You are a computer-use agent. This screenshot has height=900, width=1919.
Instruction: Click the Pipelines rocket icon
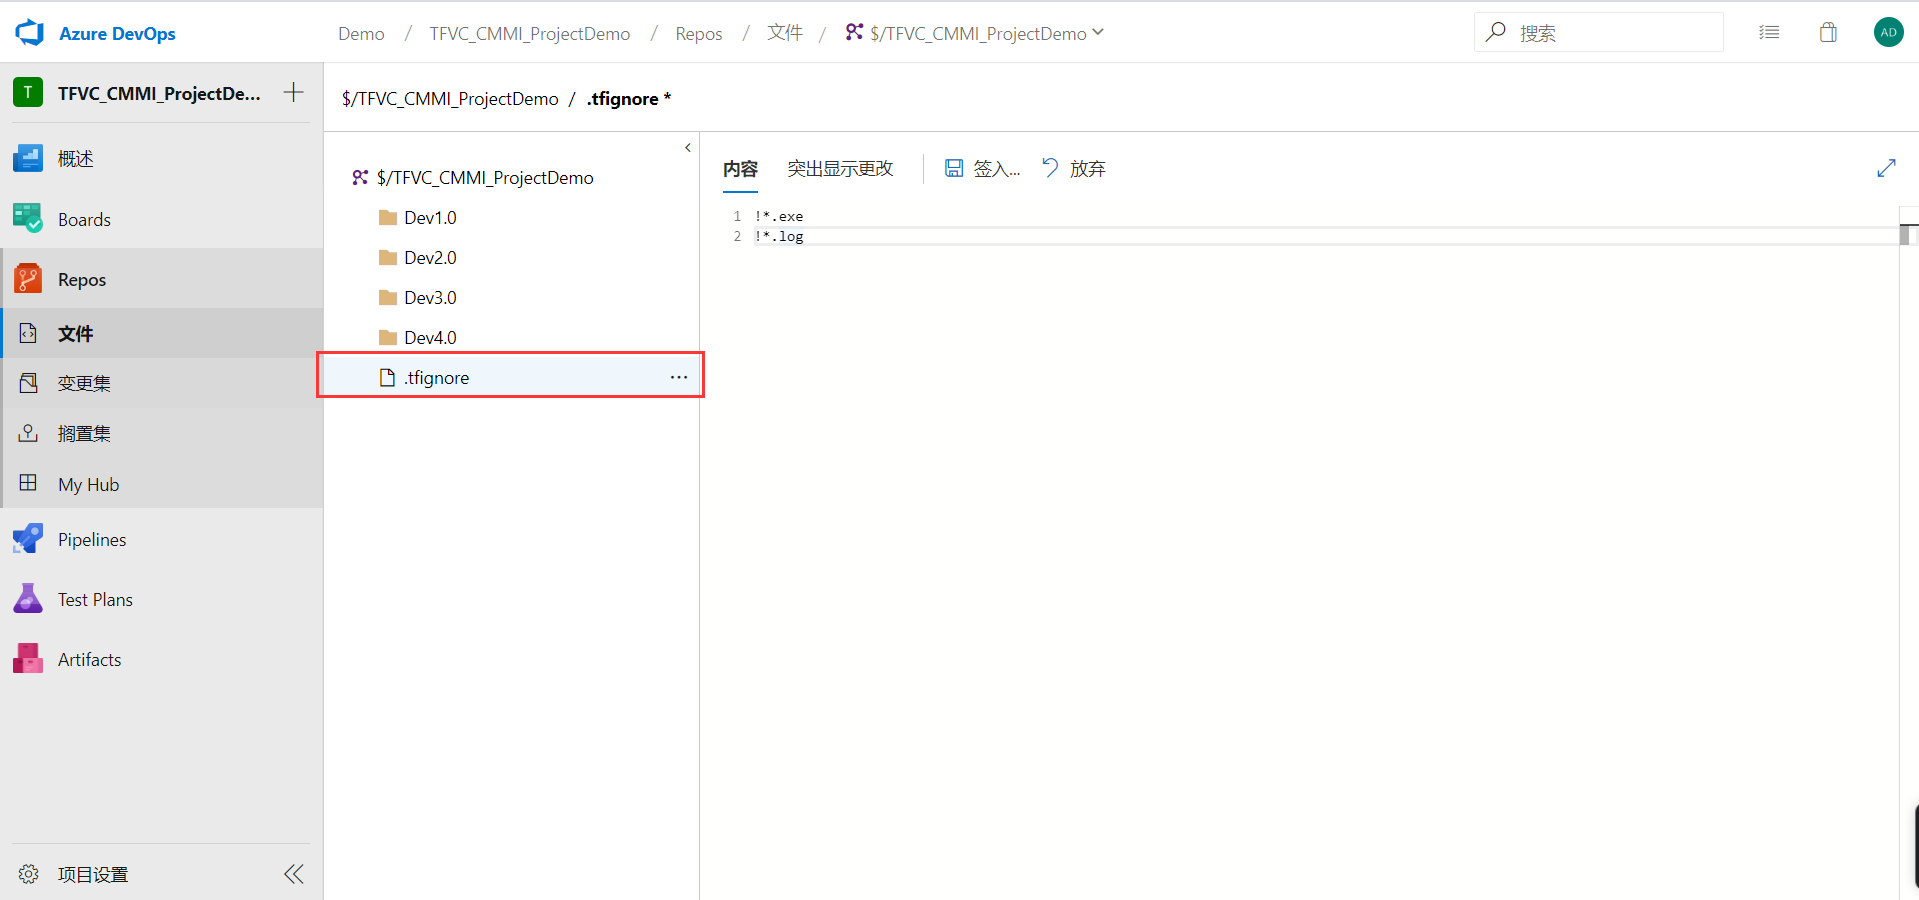point(28,539)
